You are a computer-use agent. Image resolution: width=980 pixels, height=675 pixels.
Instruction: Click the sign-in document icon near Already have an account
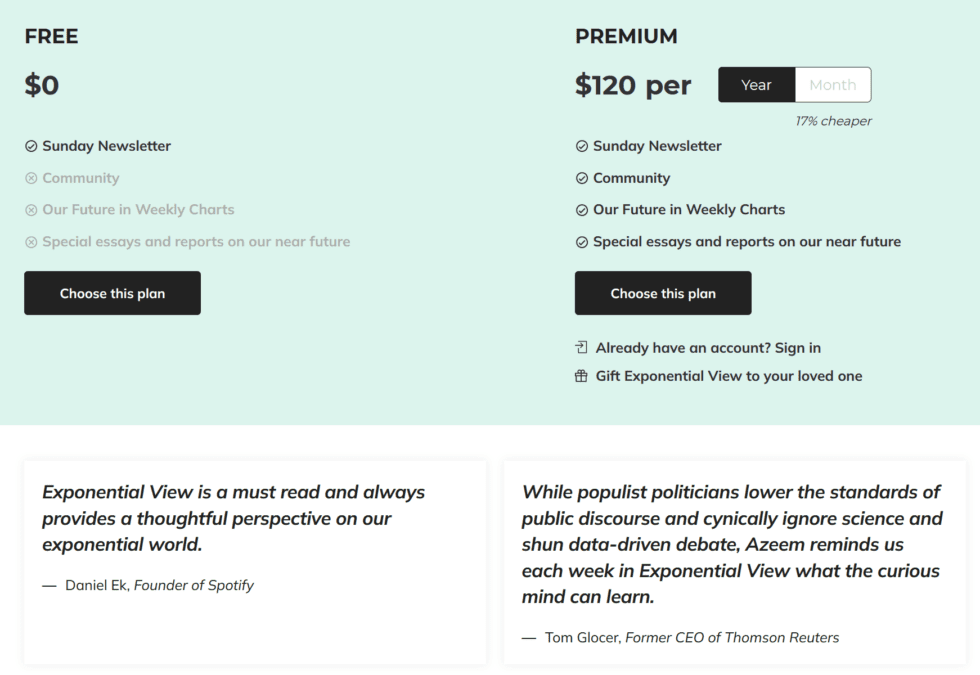point(581,347)
